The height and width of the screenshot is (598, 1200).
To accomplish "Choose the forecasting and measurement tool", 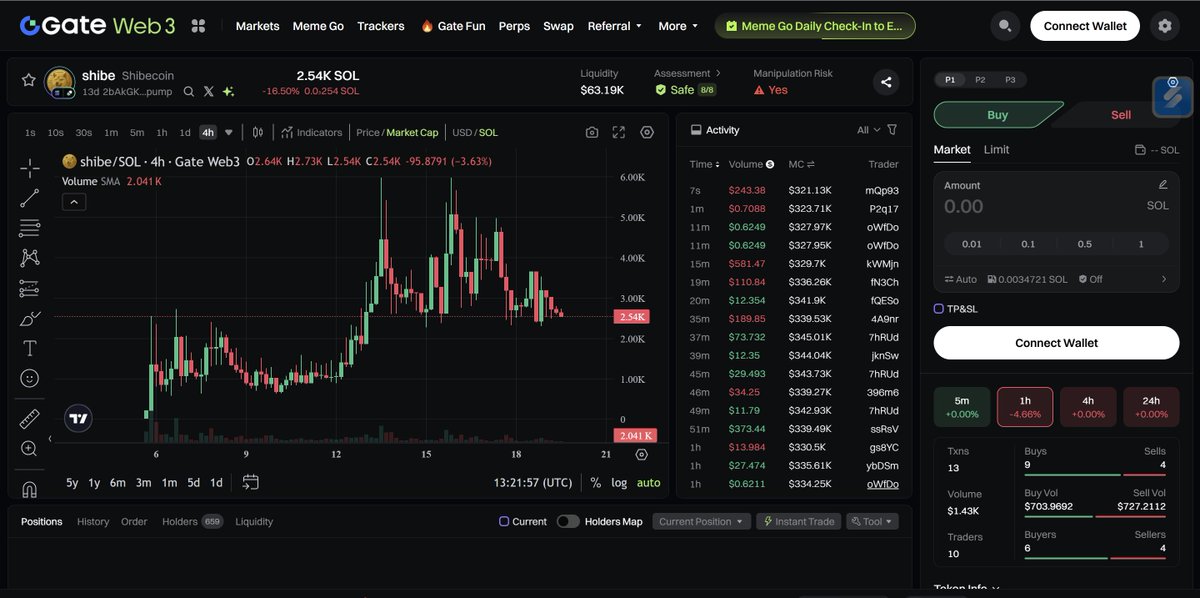I will pos(30,288).
